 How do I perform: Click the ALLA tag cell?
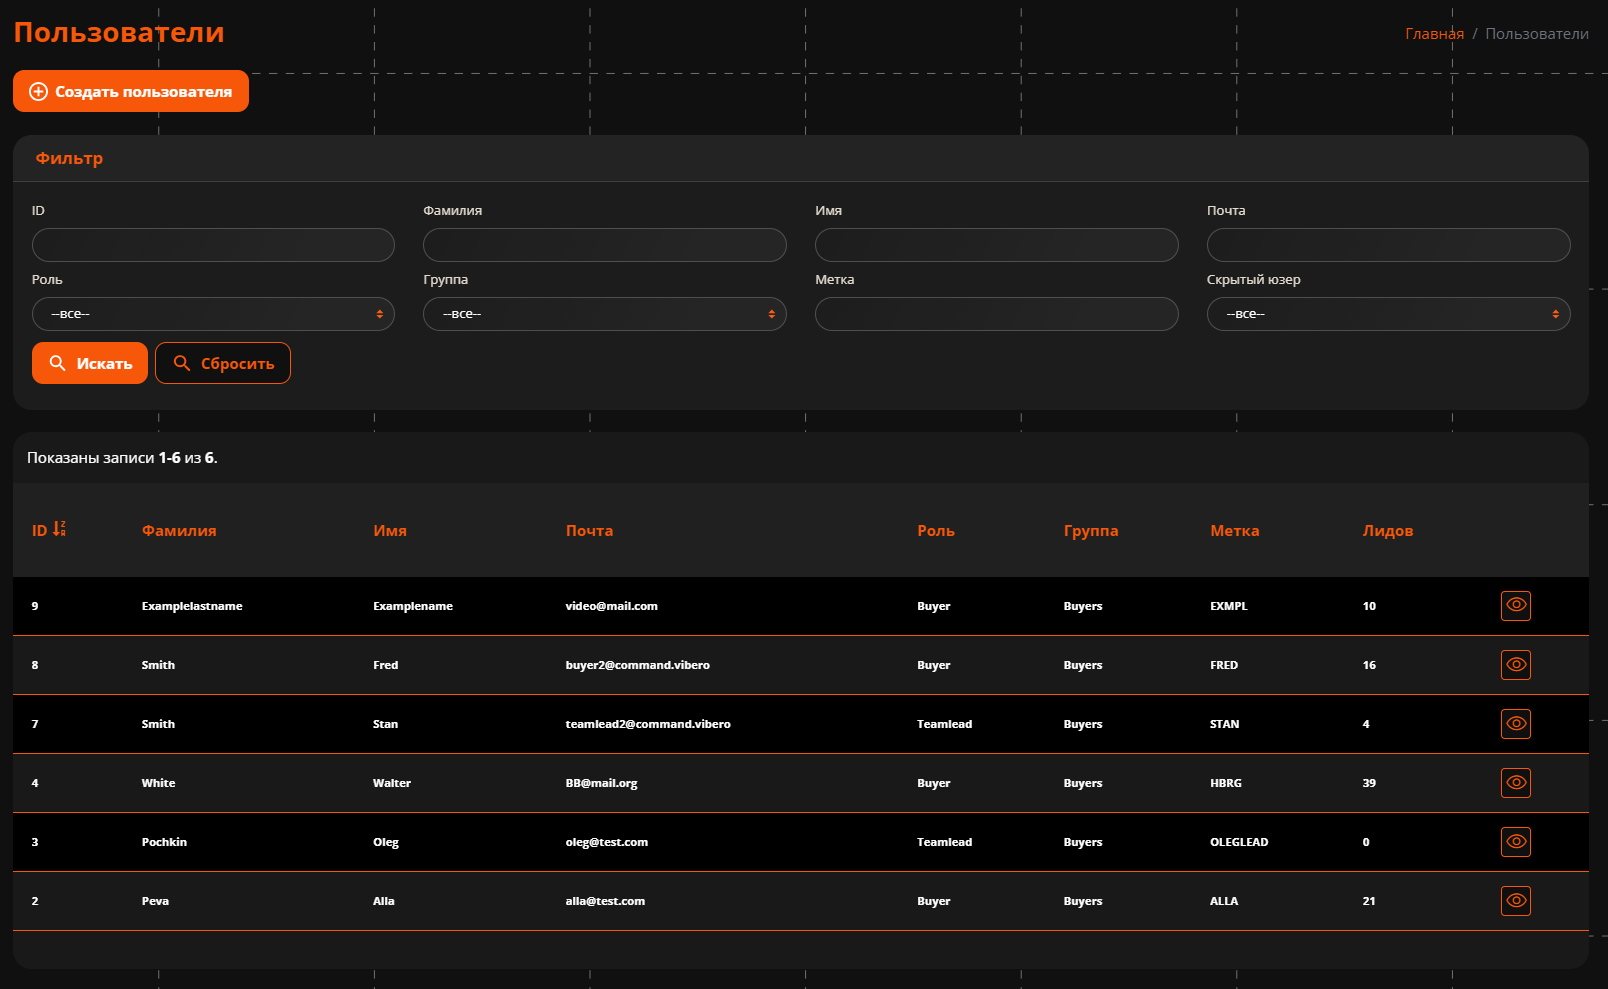[1224, 901]
